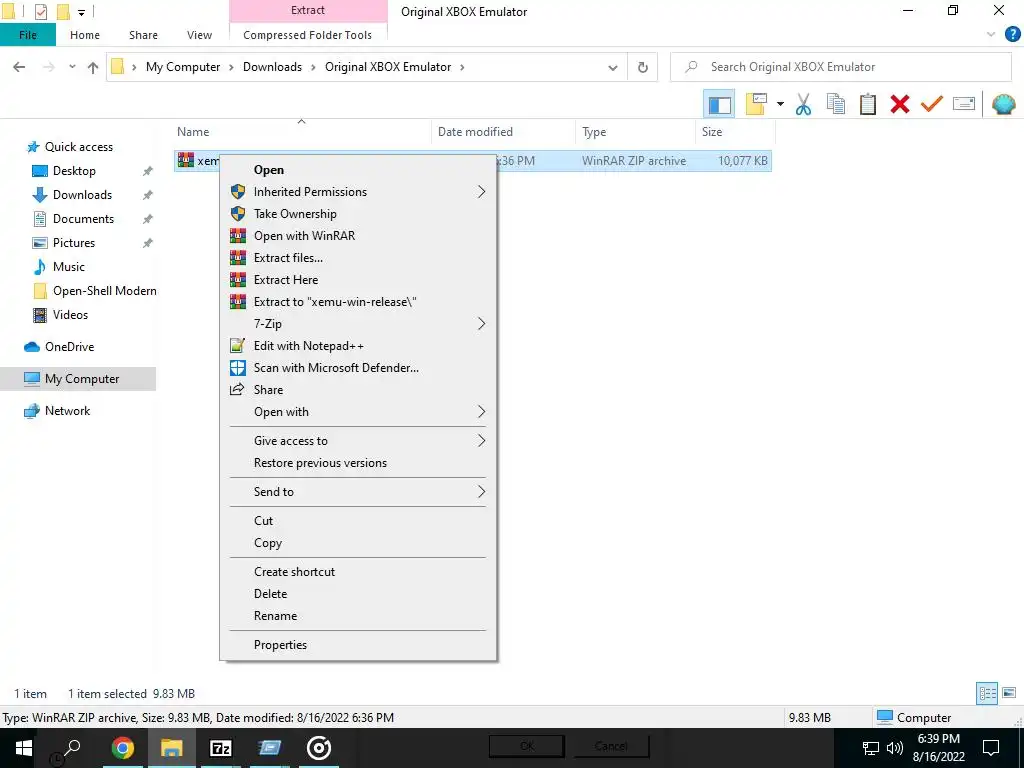The height and width of the screenshot is (768, 1024).
Task: Click the Paste clipboard toolbar icon
Action: pyautogui.click(x=867, y=104)
